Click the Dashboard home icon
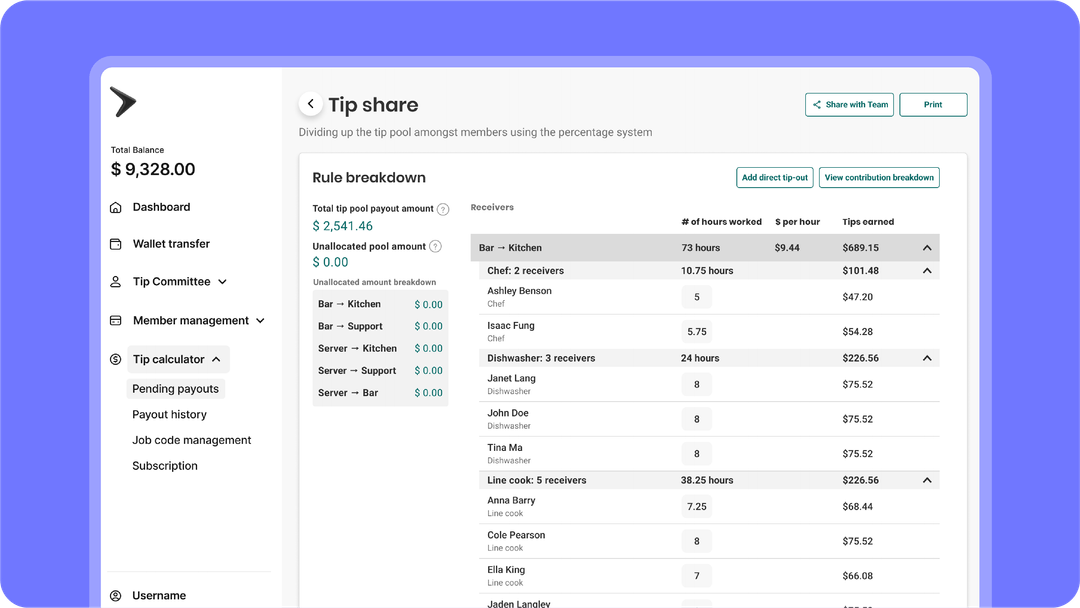The image size is (1080, 608). pos(115,207)
